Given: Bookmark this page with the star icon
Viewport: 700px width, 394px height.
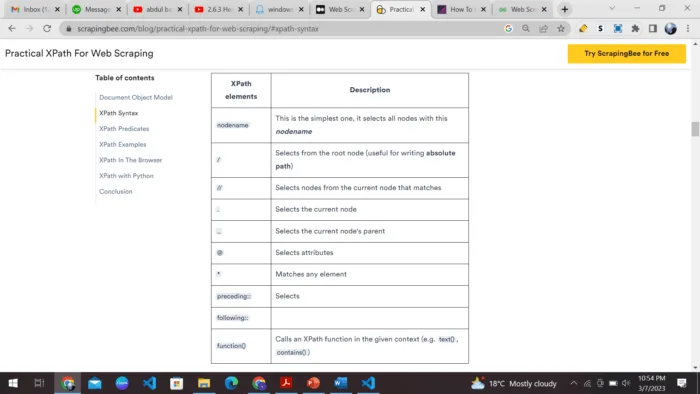Looking at the screenshot, I should [561, 29].
